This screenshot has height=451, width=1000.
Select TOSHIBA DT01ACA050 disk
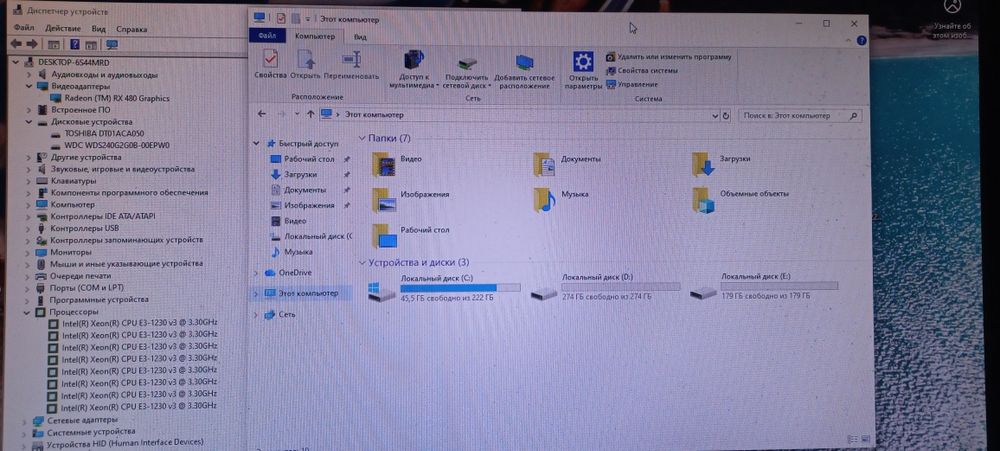click(x=98, y=133)
